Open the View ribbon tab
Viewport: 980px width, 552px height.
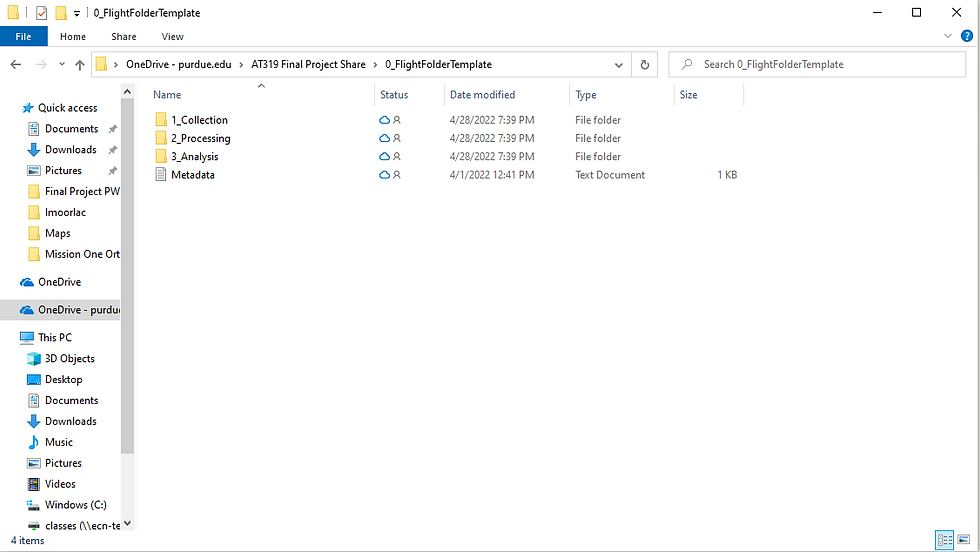click(172, 36)
